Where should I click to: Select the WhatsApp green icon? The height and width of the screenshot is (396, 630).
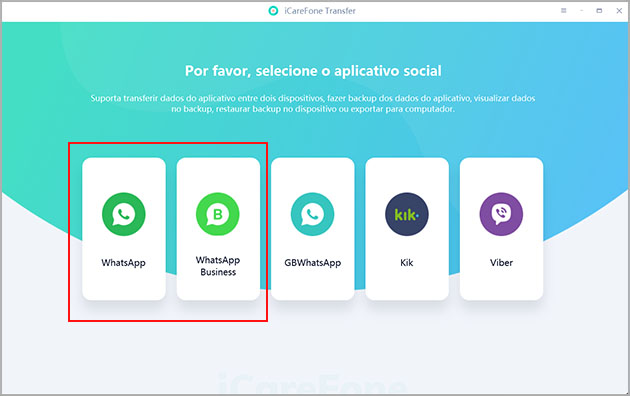pyautogui.click(x=124, y=214)
